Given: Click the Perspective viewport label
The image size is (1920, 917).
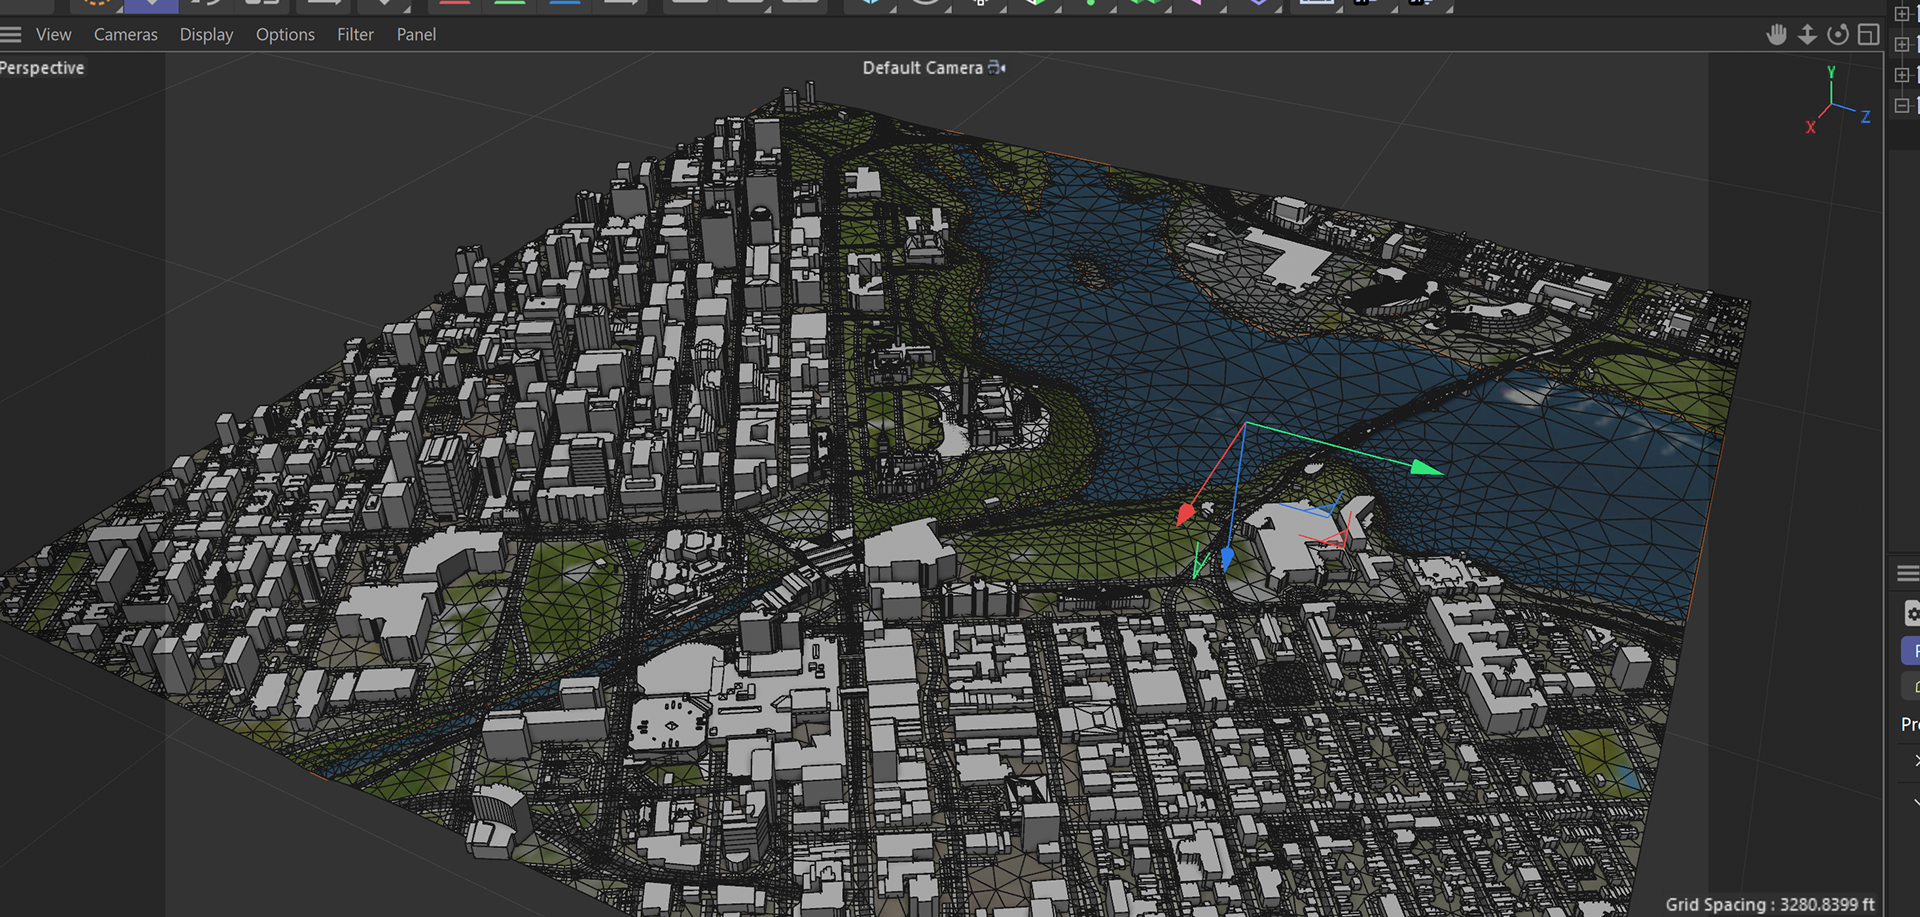Looking at the screenshot, I should pyautogui.click(x=42, y=68).
